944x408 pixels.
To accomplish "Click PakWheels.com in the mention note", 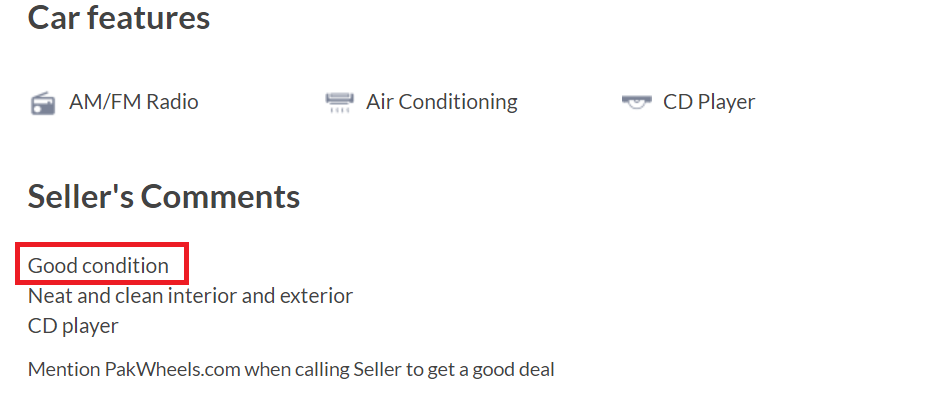I will (x=173, y=369).
